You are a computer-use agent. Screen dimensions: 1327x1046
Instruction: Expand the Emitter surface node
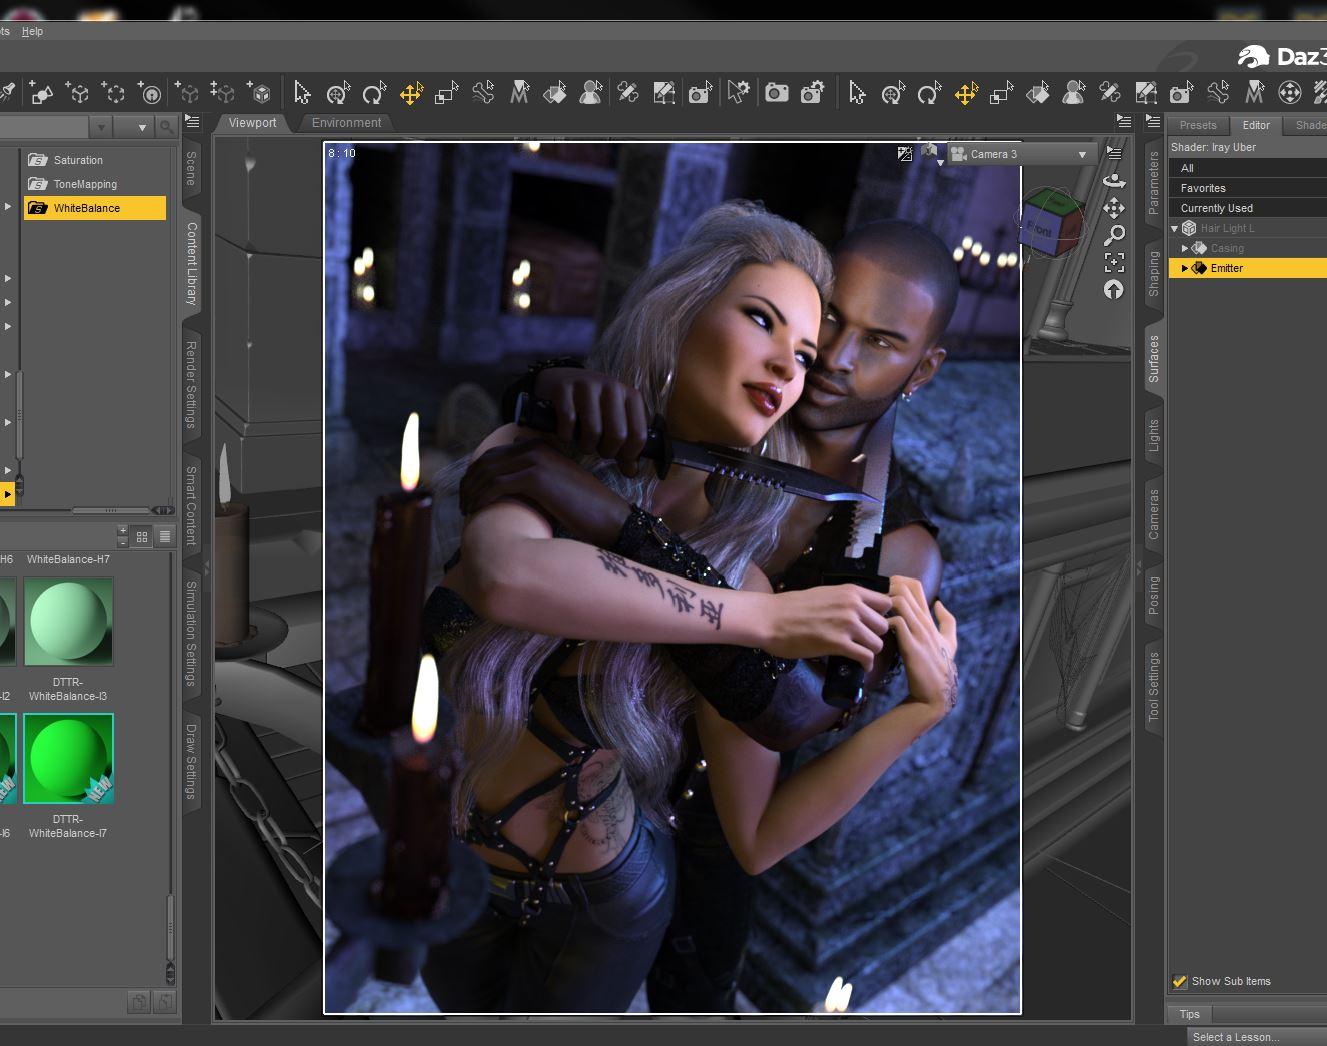(x=1185, y=268)
